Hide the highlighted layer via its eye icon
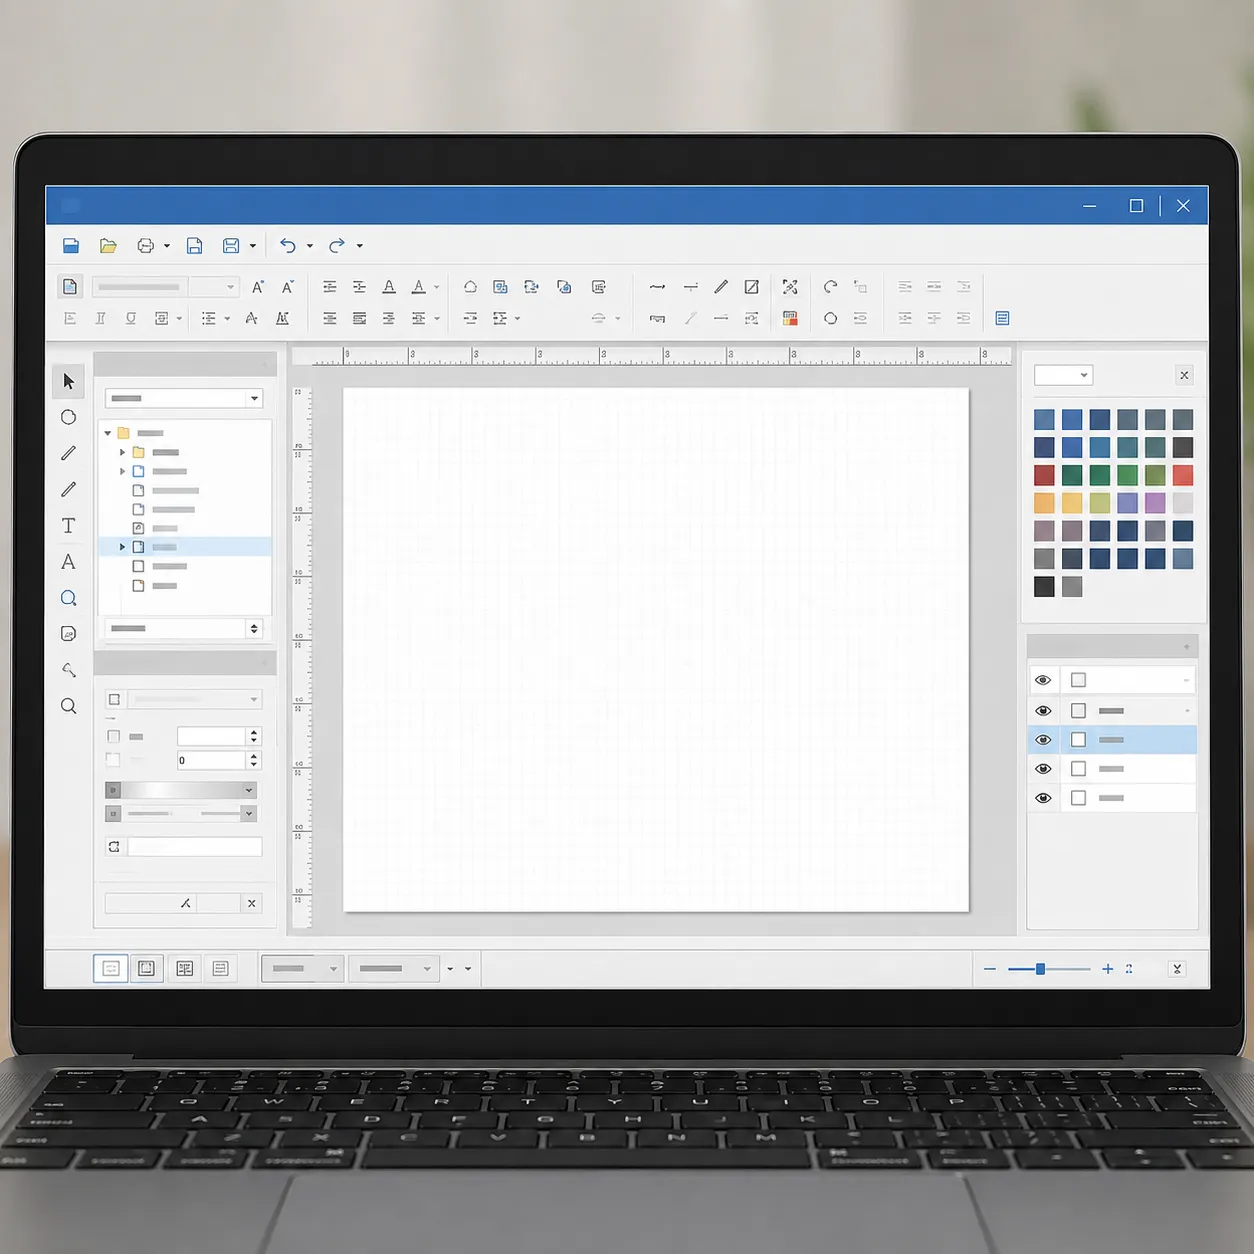The image size is (1254, 1254). pyautogui.click(x=1043, y=740)
